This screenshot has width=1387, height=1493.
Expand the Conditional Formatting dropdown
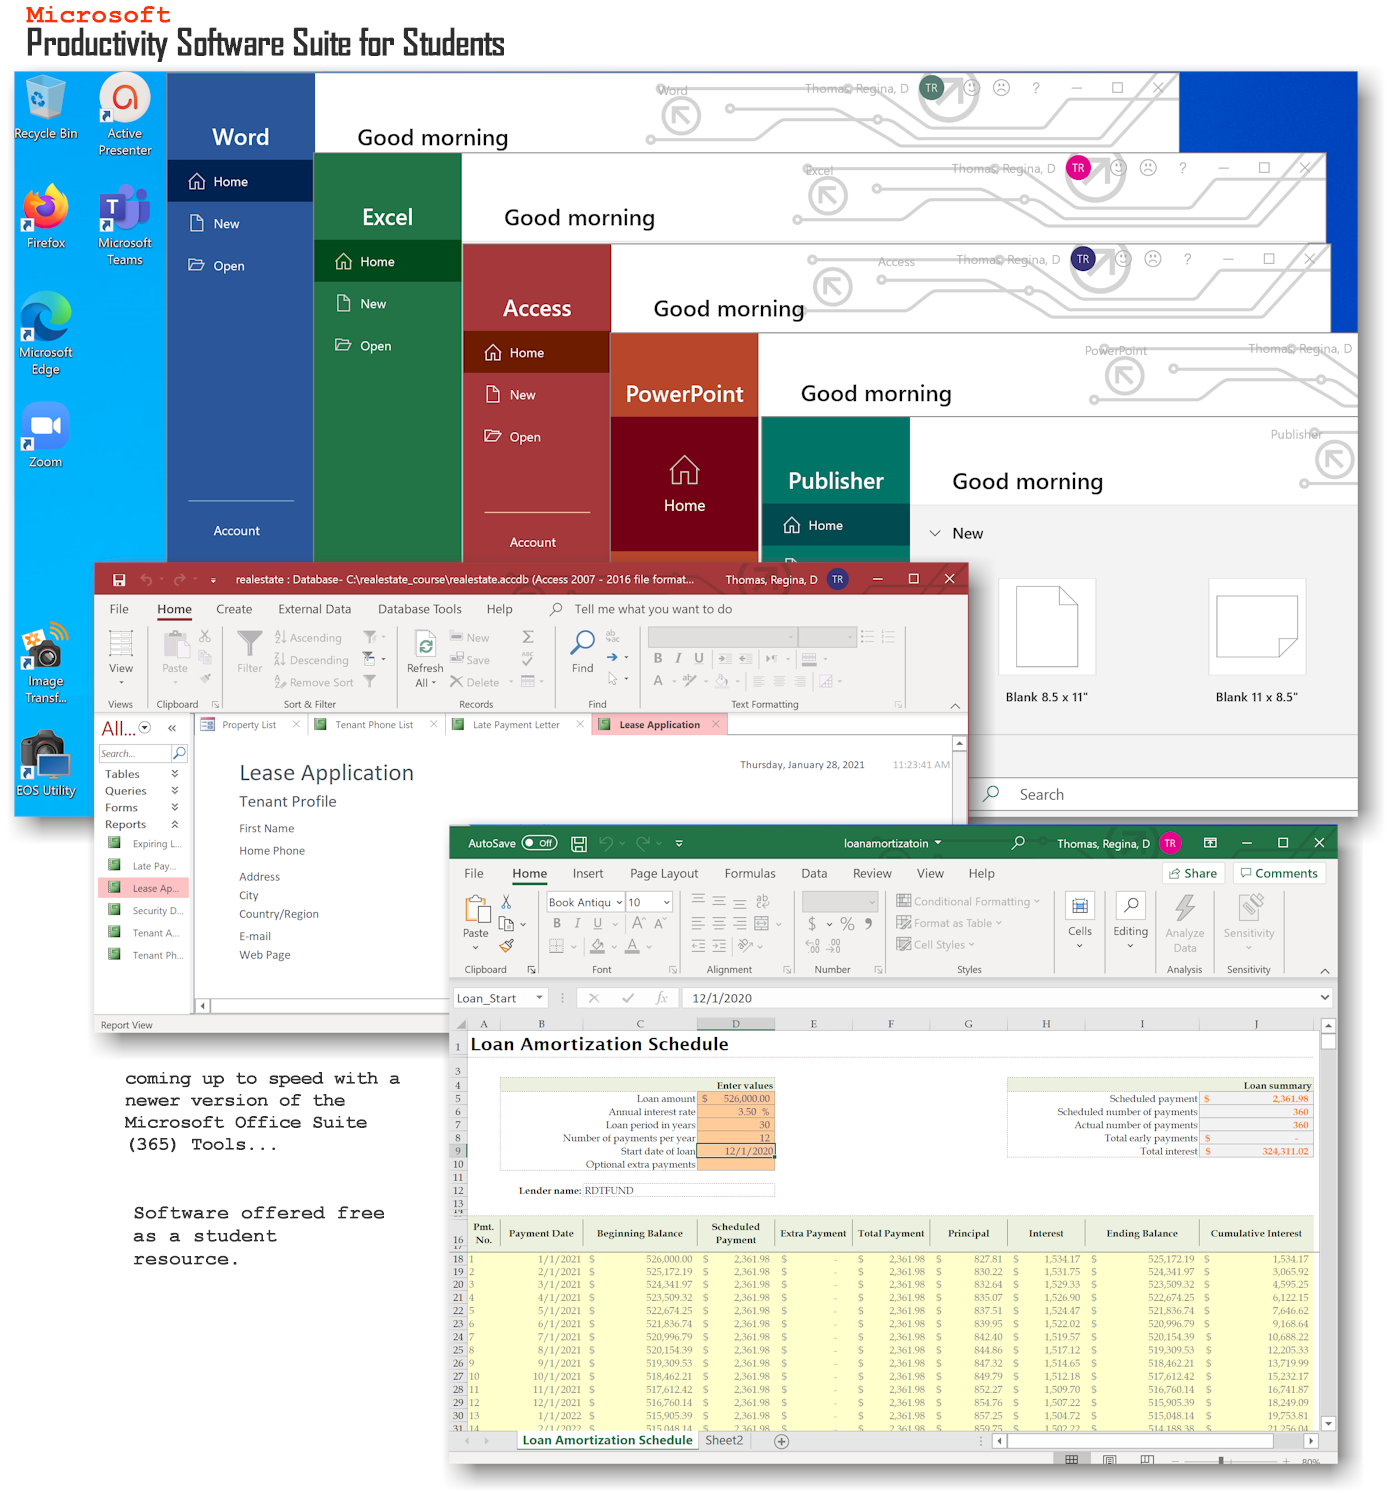tap(1037, 902)
